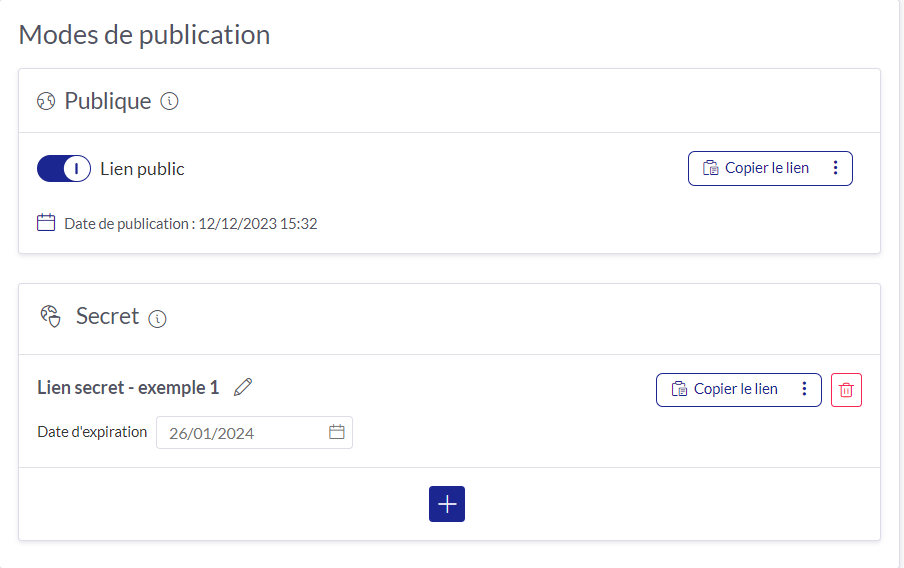Click the clipboard icon in public Copier le lien

pos(711,168)
